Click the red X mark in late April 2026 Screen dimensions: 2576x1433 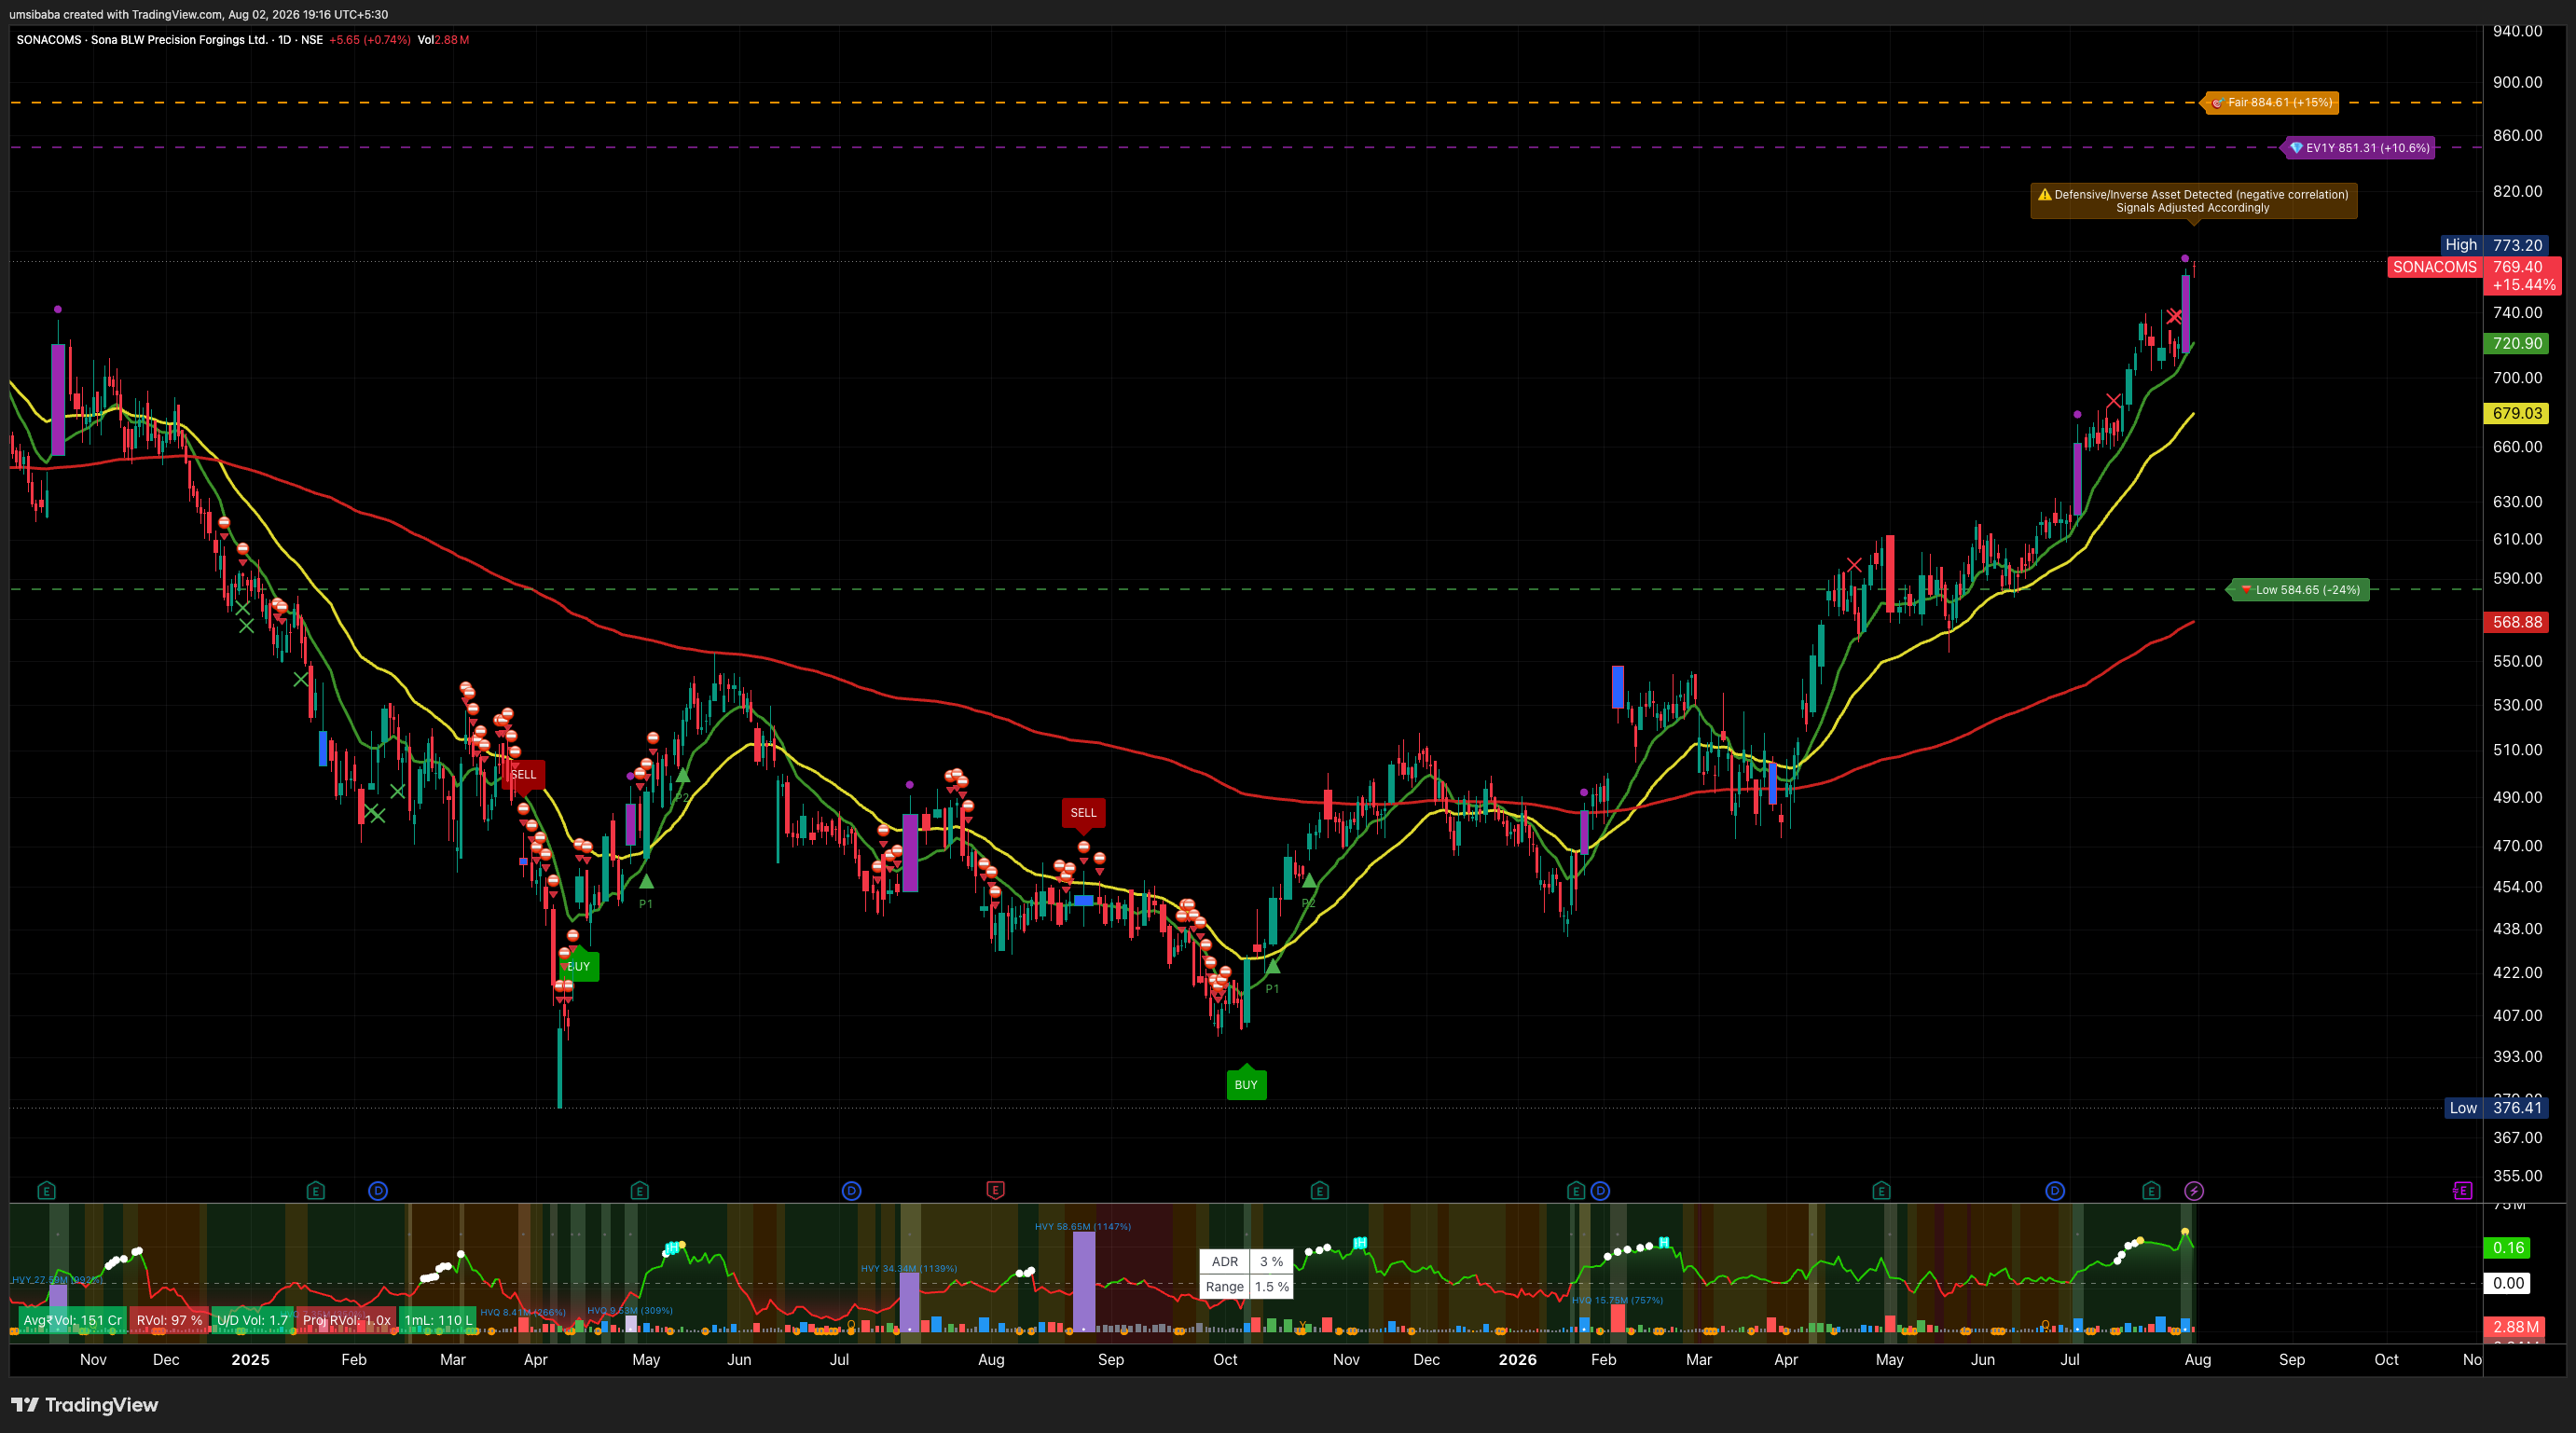(1854, 565)
